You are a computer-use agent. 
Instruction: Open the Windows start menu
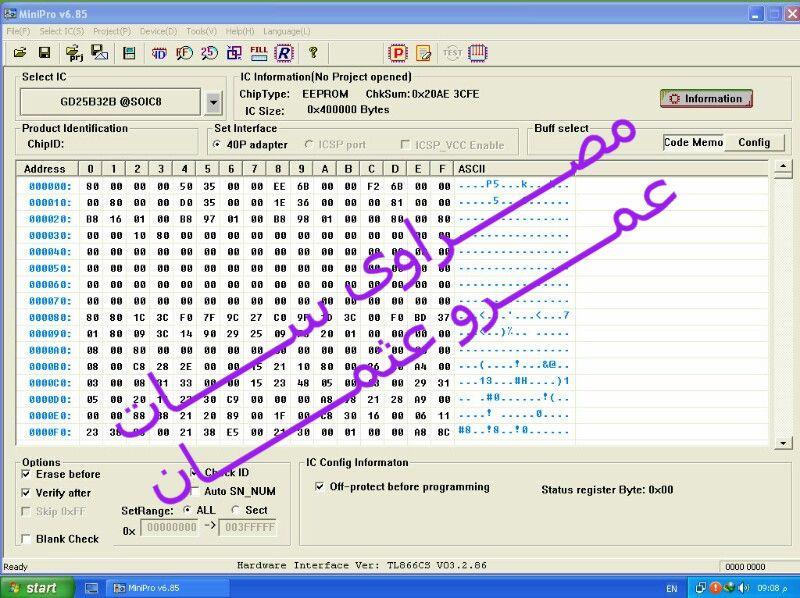(x=35, y=588)
